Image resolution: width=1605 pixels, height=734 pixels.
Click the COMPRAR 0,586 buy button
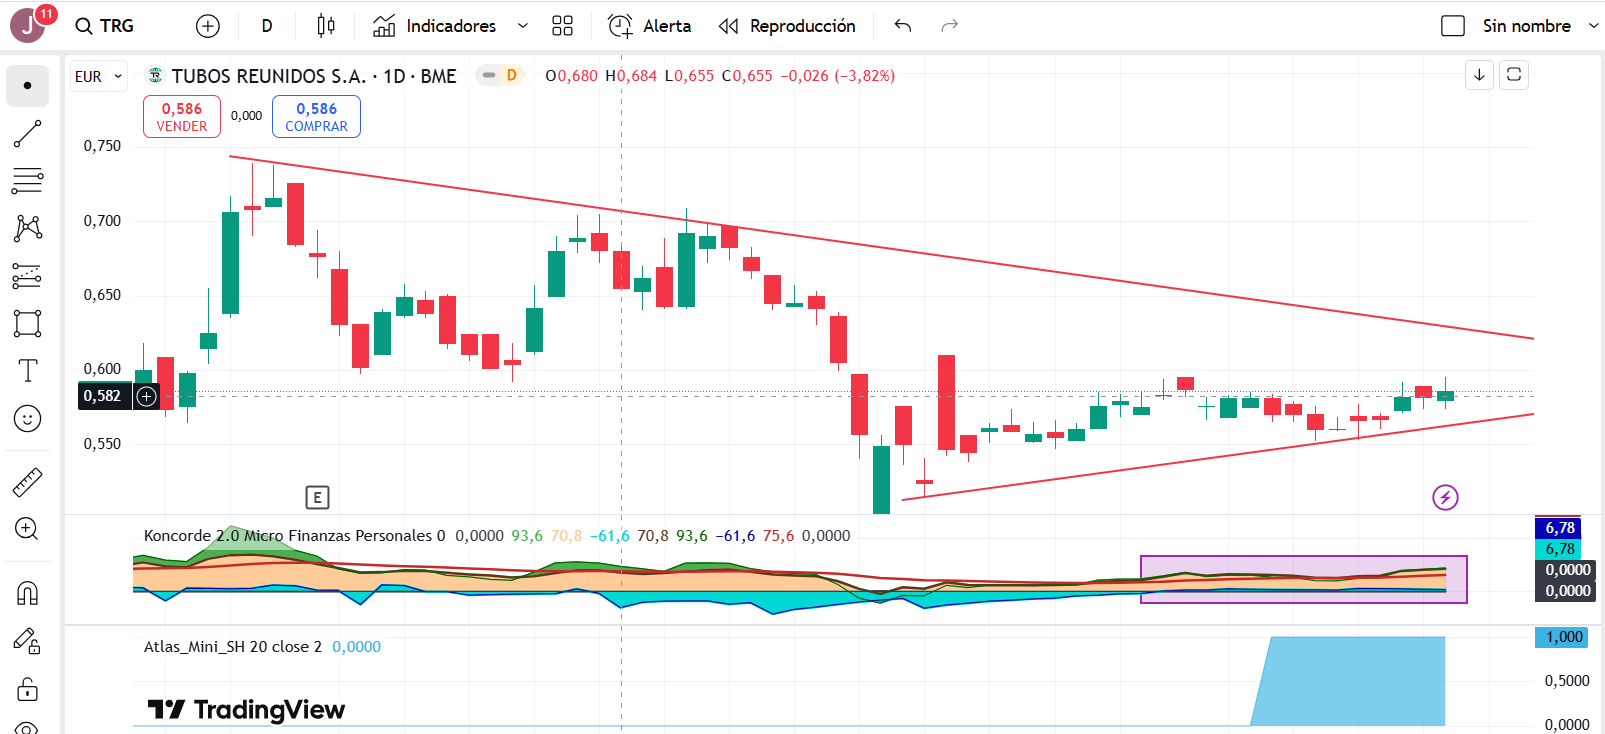[316, 117]
